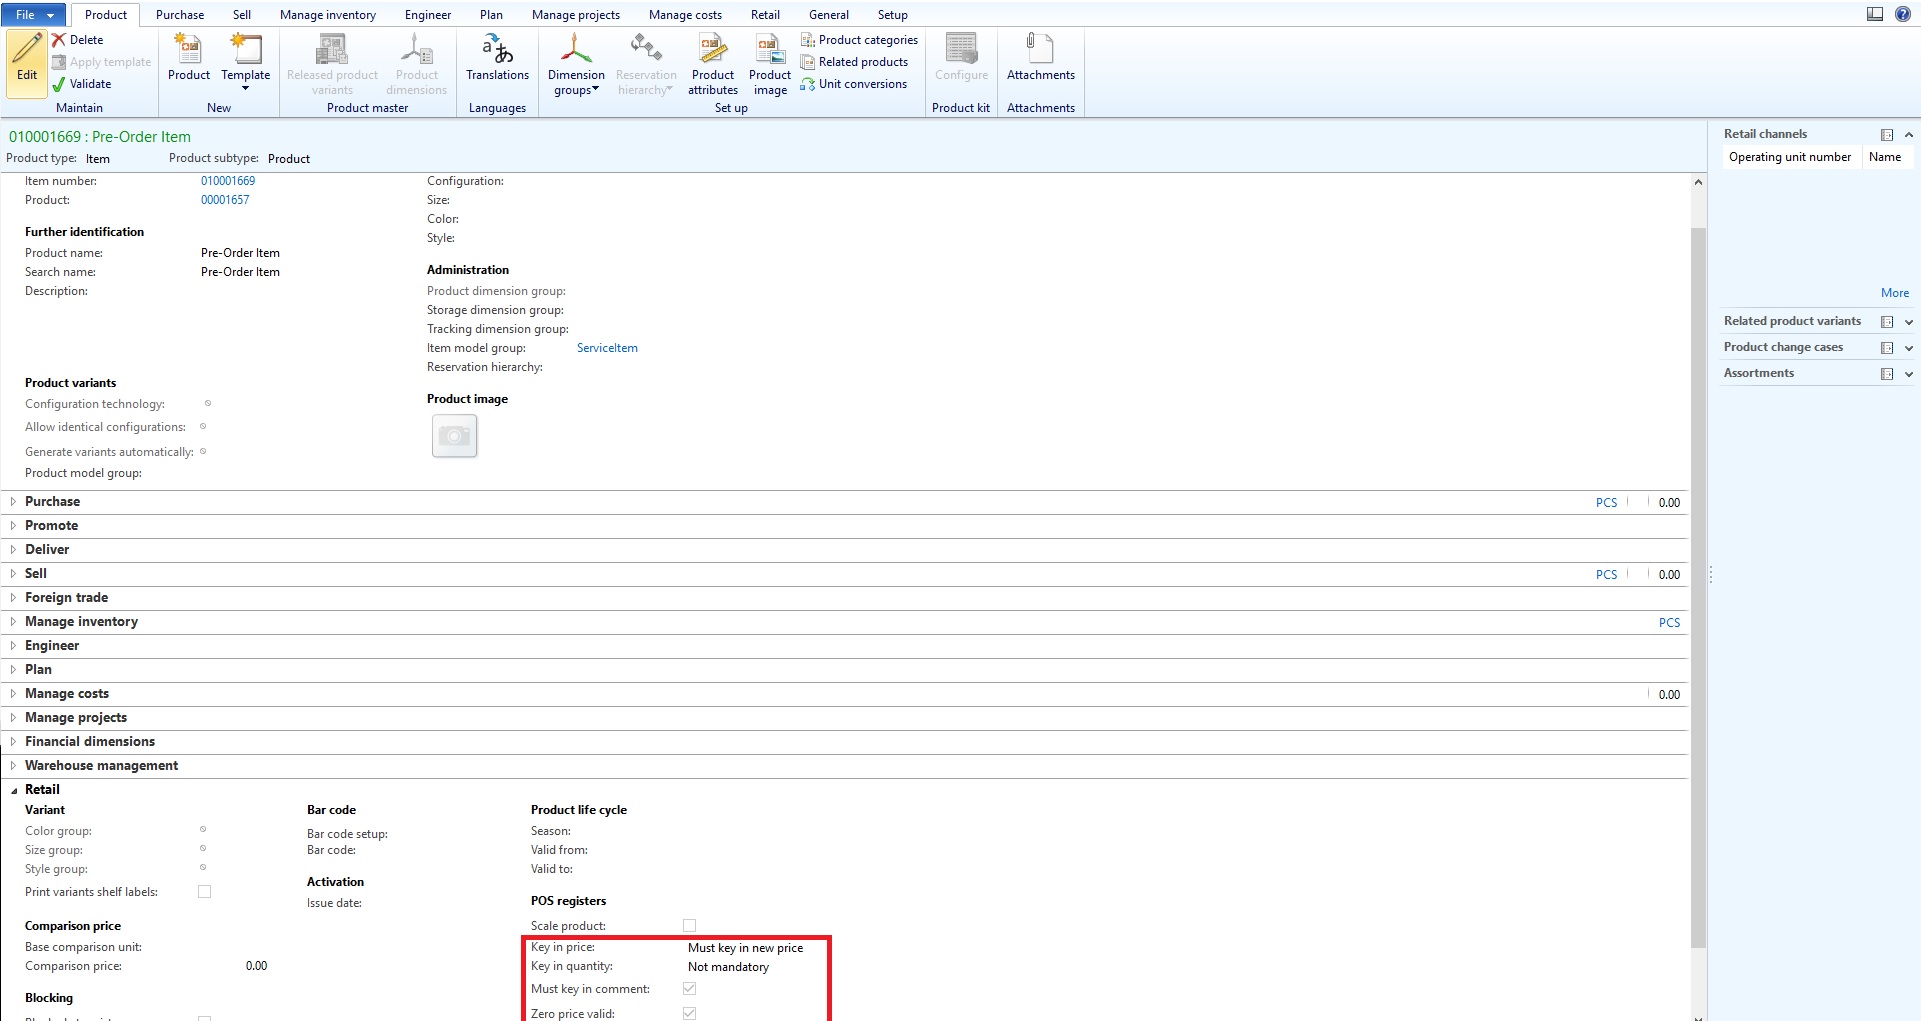Switch to the Setup ribbon tab

[x=893, y=15]
